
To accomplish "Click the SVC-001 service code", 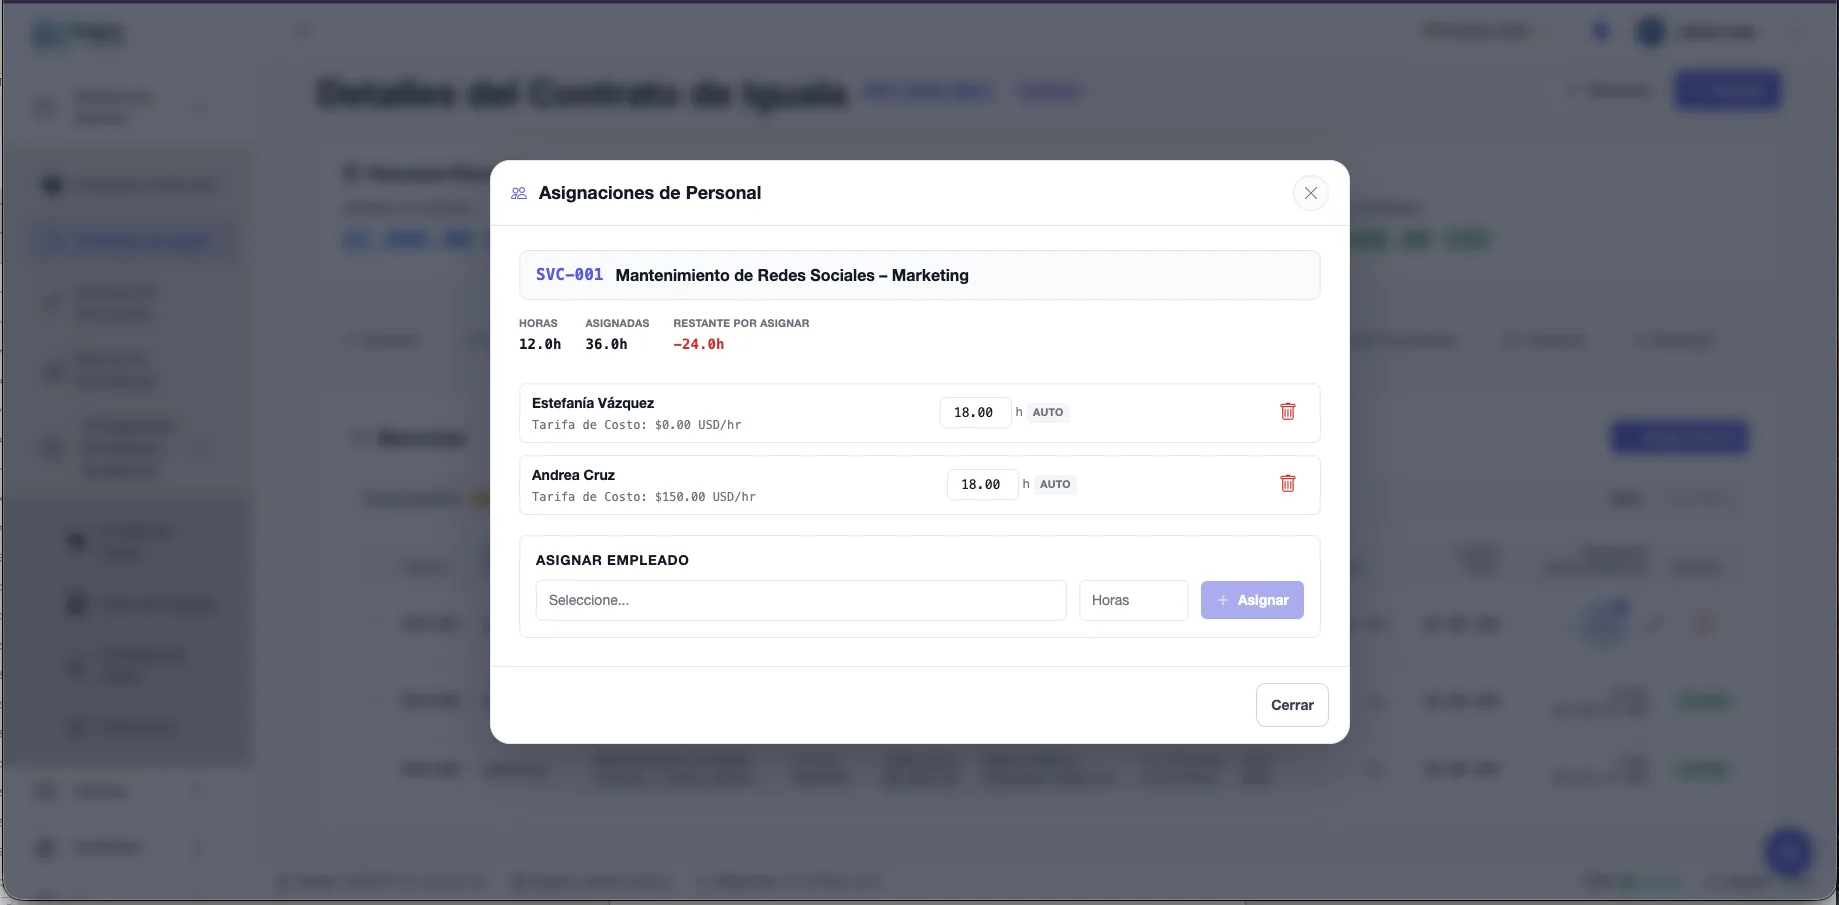I will [x=569, y=275].
